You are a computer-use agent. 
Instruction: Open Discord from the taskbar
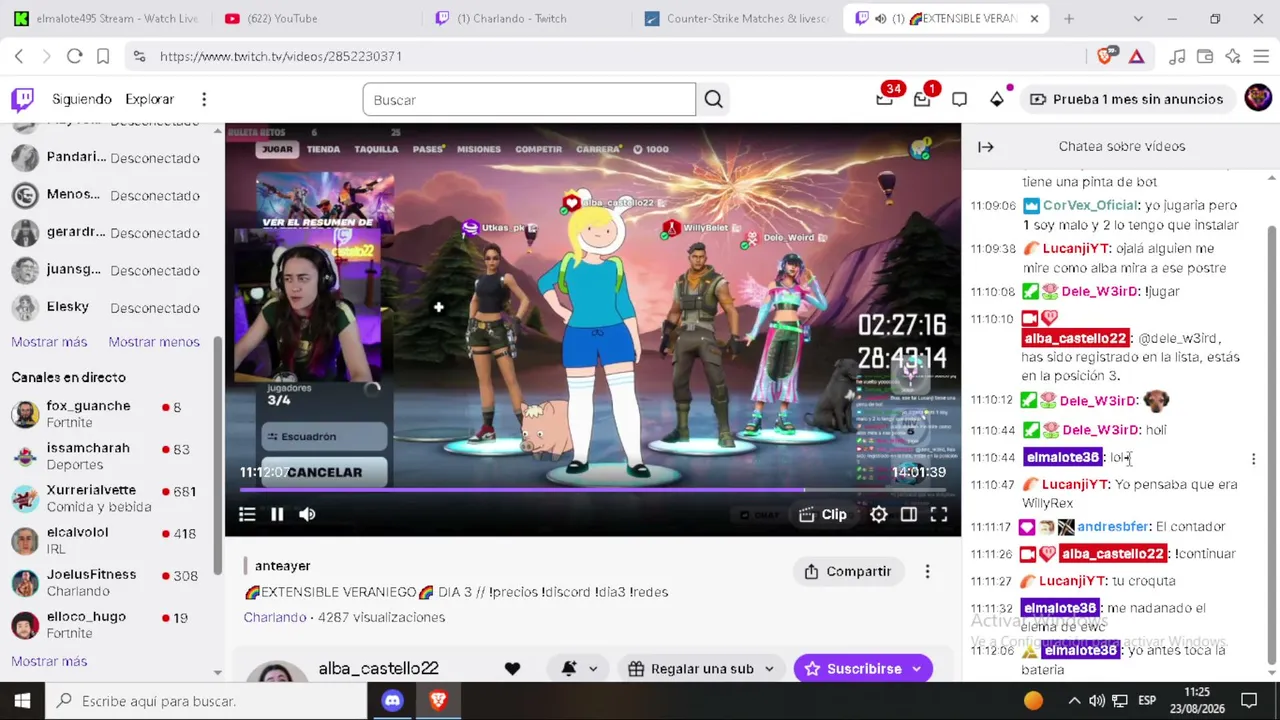(392, 701)
